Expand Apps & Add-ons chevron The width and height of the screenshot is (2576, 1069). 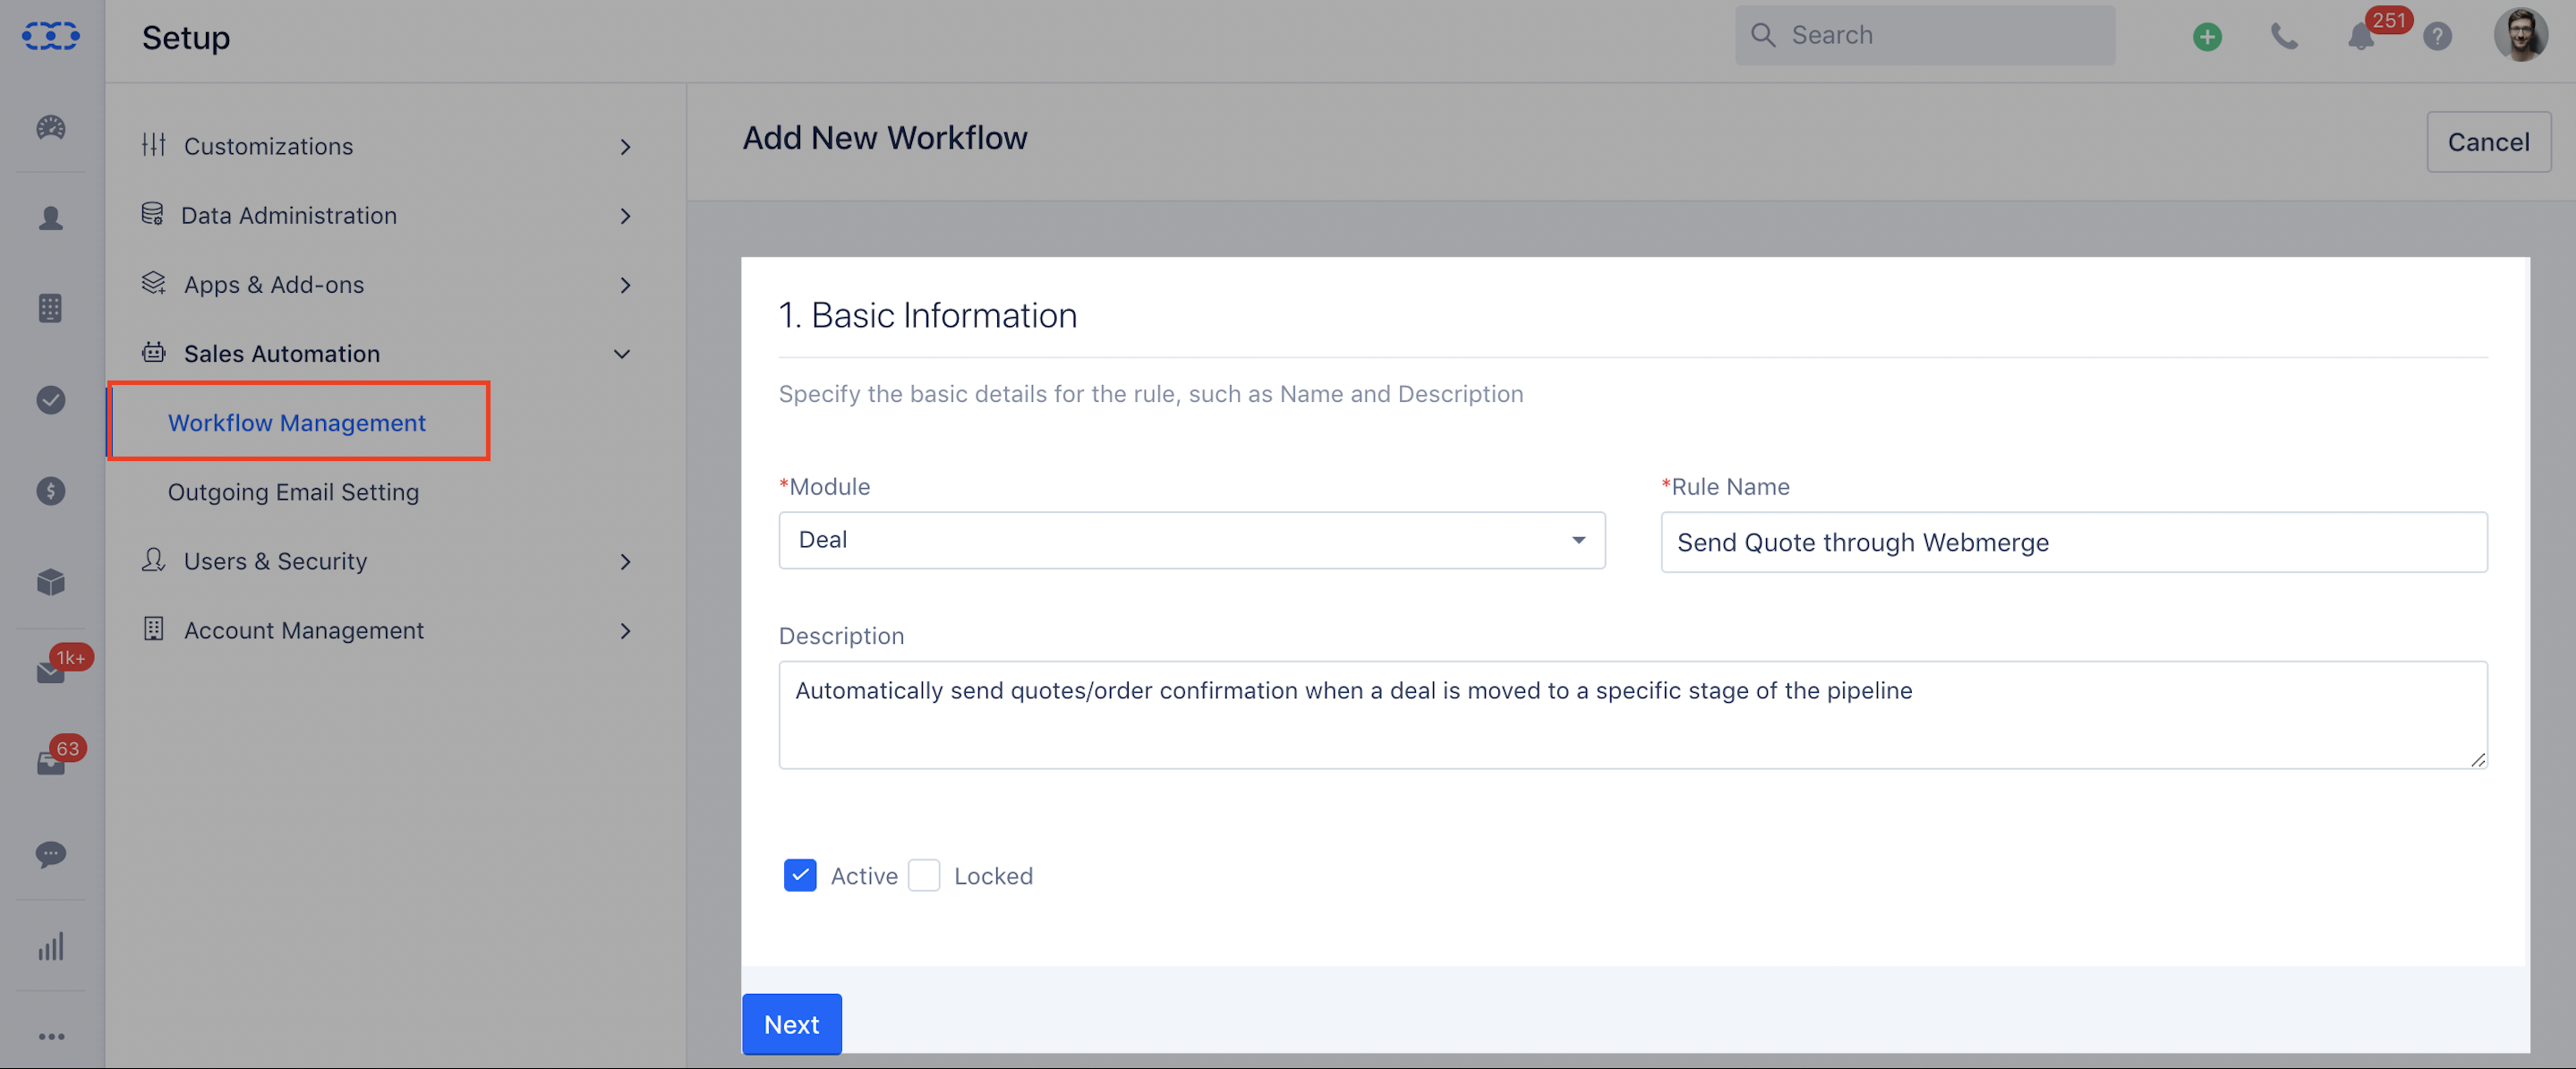click(625, 285)
